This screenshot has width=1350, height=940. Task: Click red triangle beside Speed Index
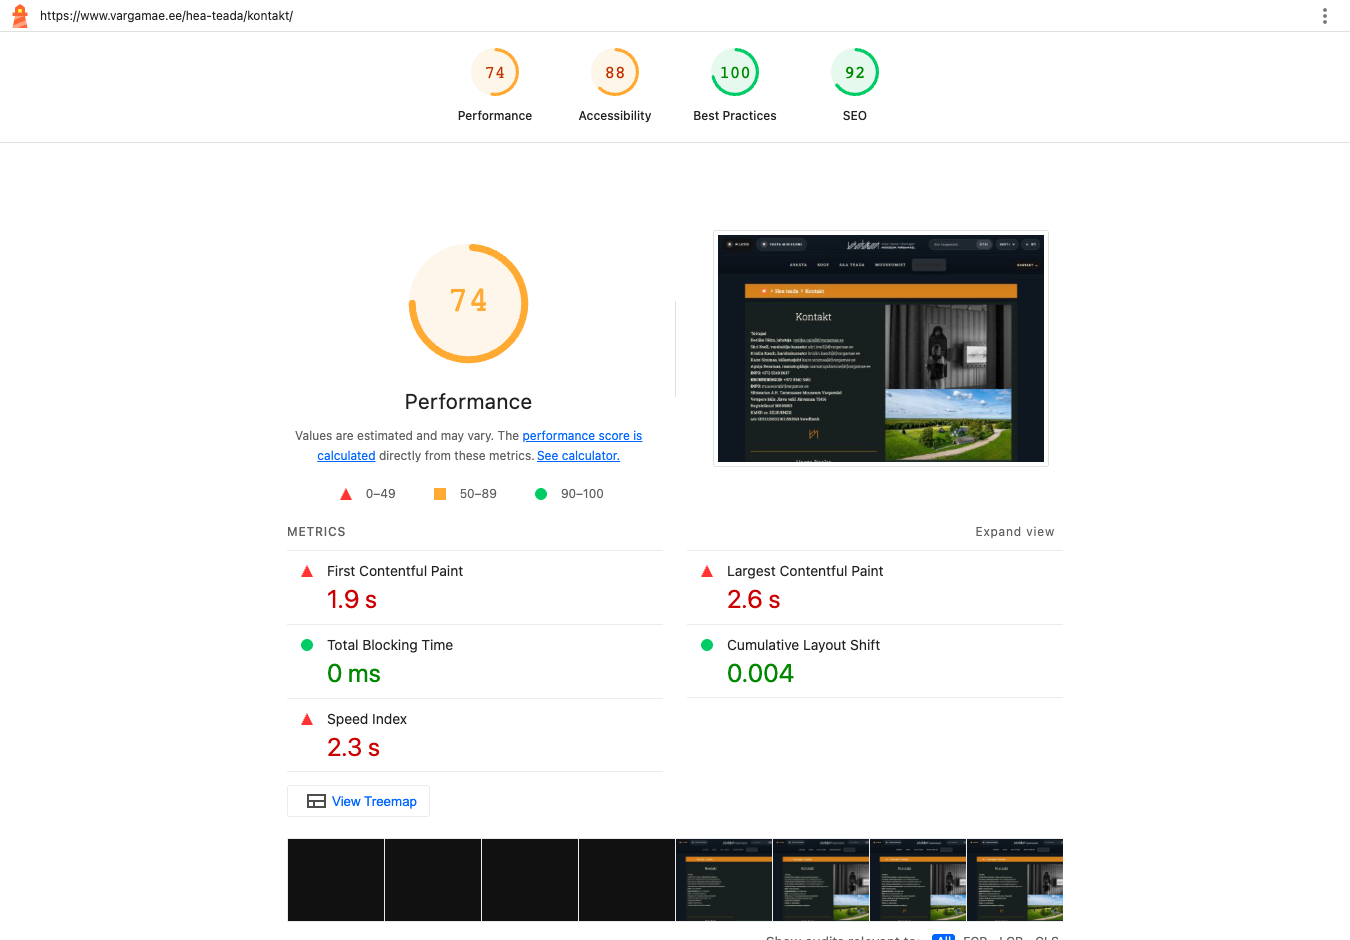click(307, 719)
